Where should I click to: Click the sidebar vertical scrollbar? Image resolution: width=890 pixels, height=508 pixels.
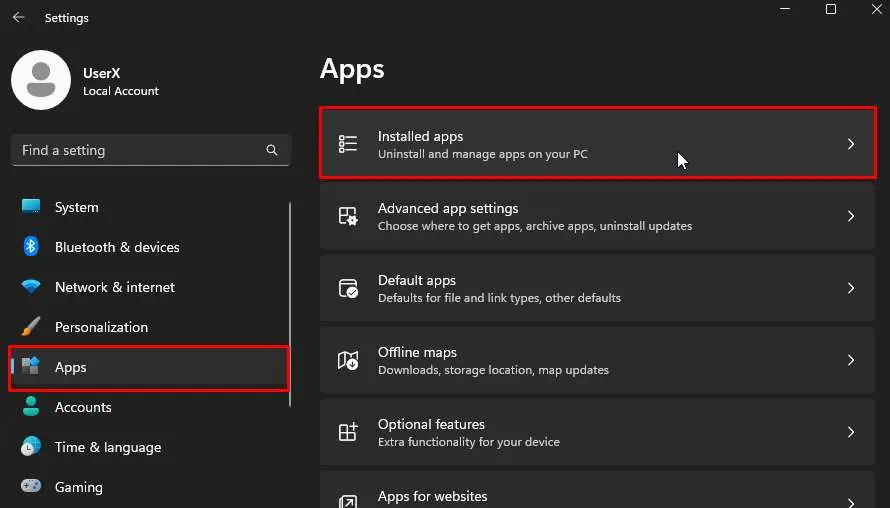[290, 300]
